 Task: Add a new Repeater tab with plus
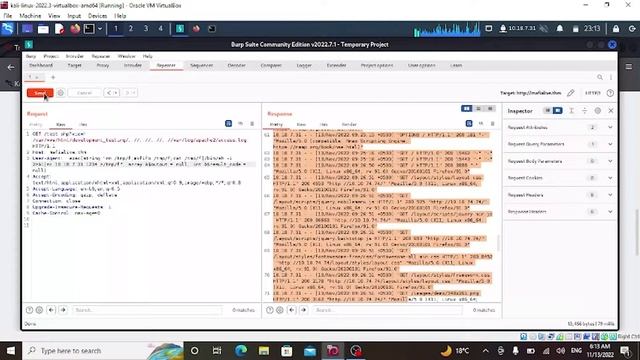(x=53, y=77)
